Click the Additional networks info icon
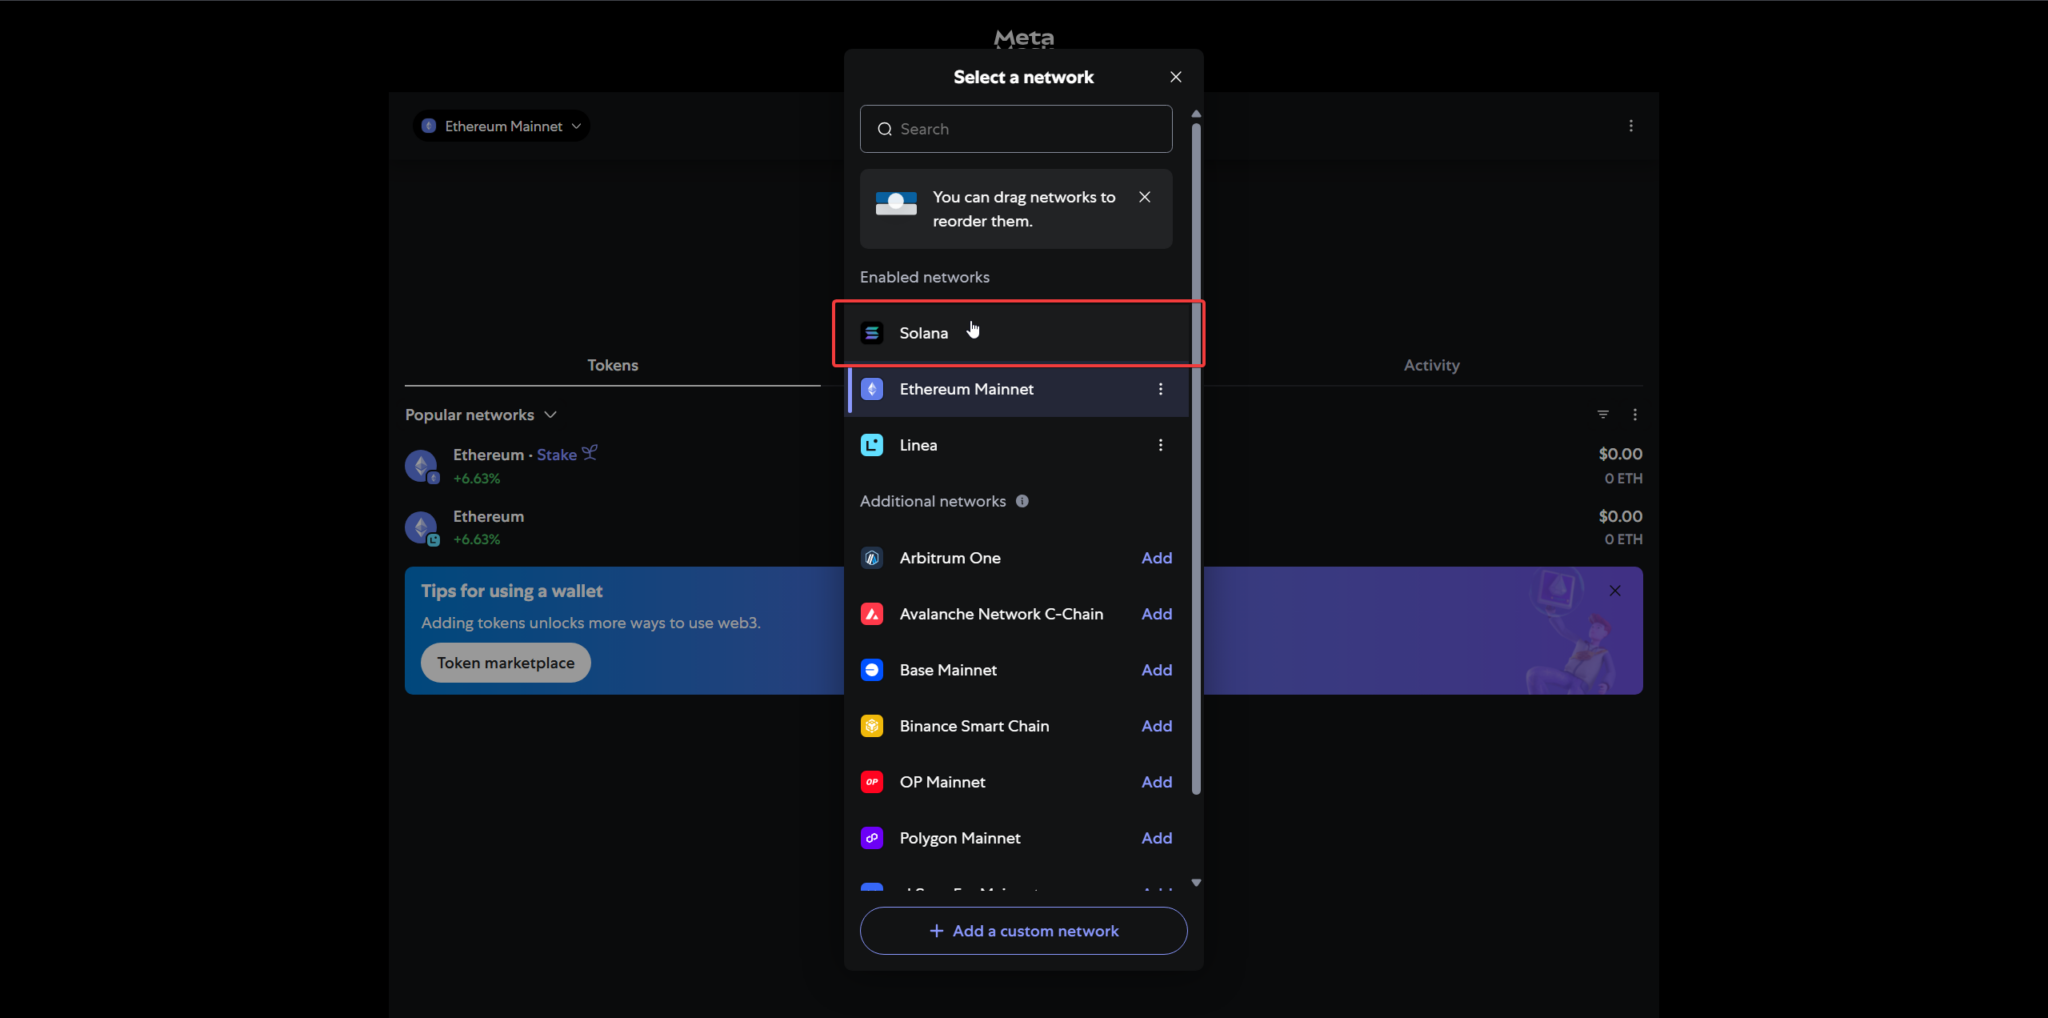 pos(1022,501)
